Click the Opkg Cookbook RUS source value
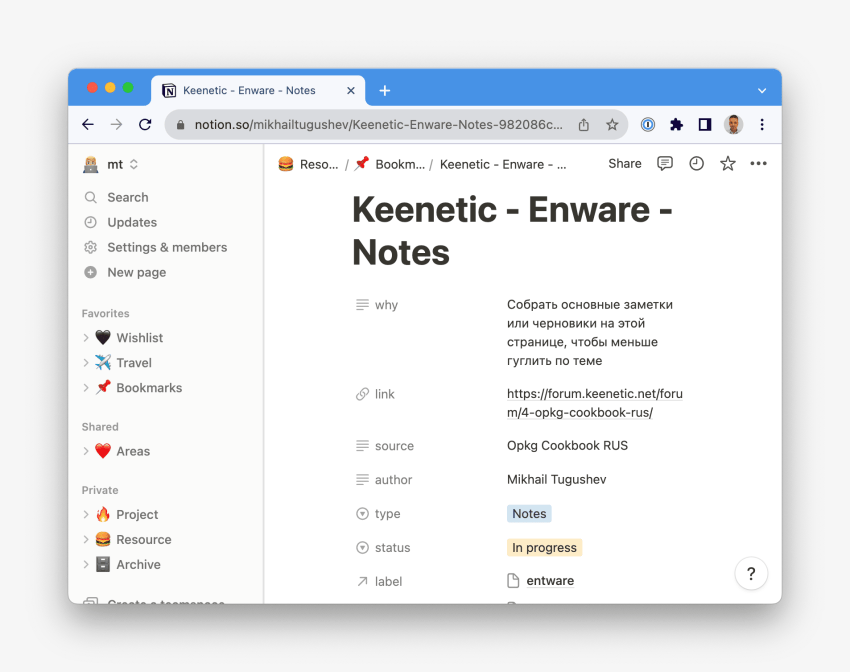 (567, 445)
